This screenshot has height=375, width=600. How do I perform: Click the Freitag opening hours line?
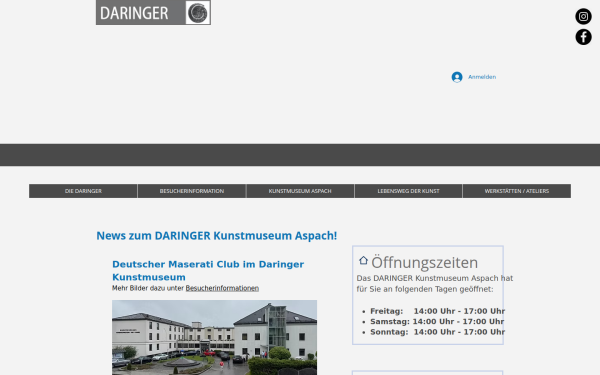(437, 311)
